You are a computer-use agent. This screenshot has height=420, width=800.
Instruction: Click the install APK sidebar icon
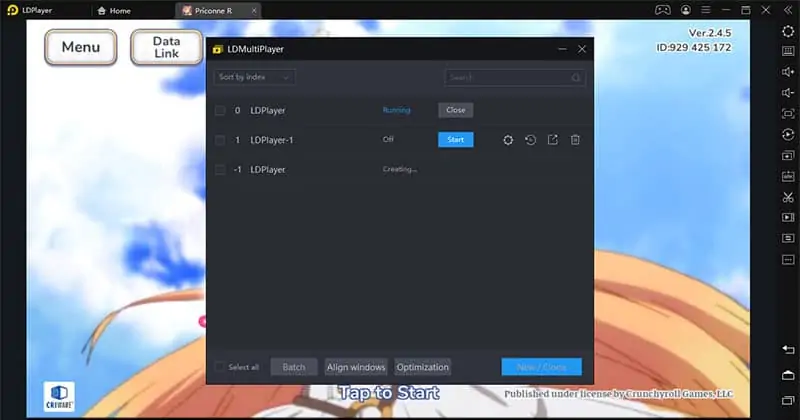(788, 176)
